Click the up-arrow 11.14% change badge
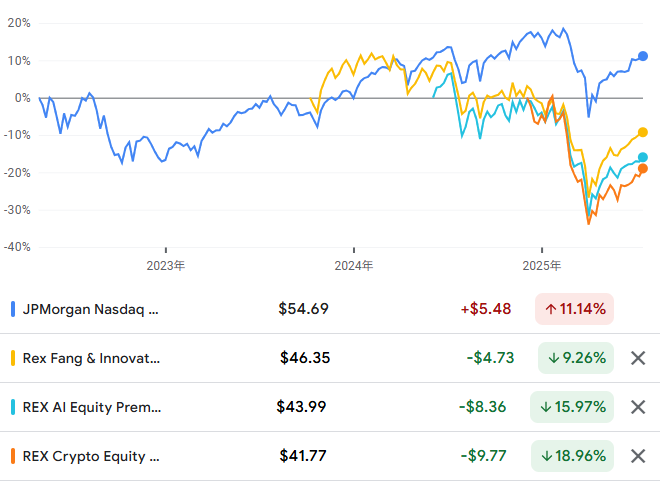Screen dimensions: 660x481 (x=574, y=309)
